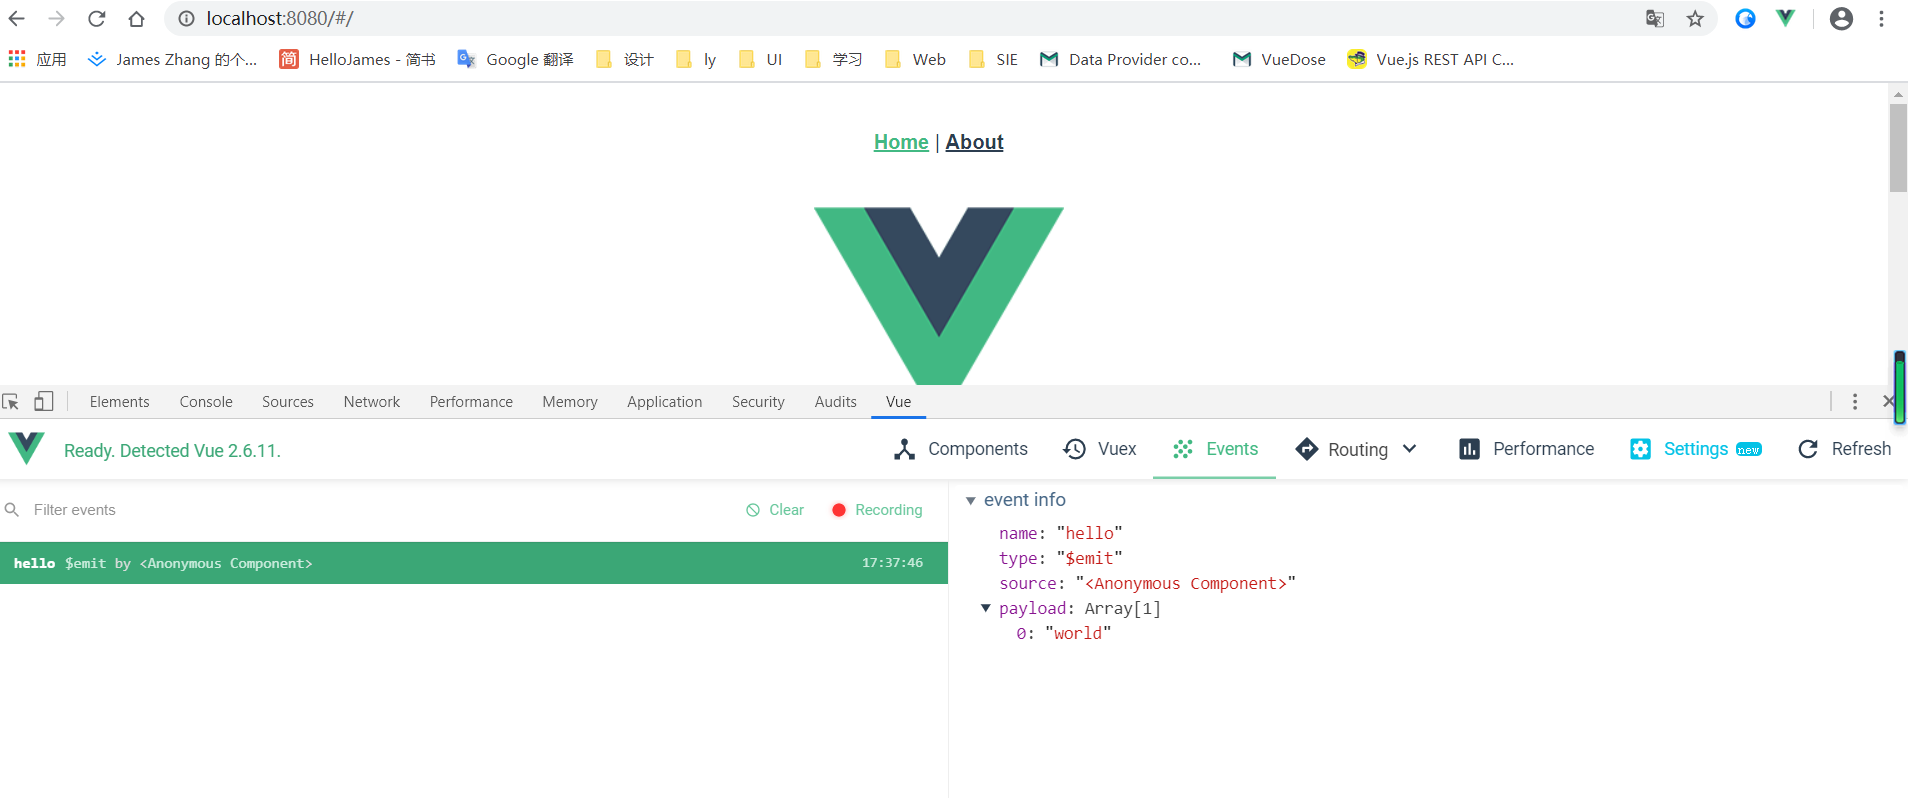Switch to the Vuex view

pyautogui.click(x=1099, y=449)
